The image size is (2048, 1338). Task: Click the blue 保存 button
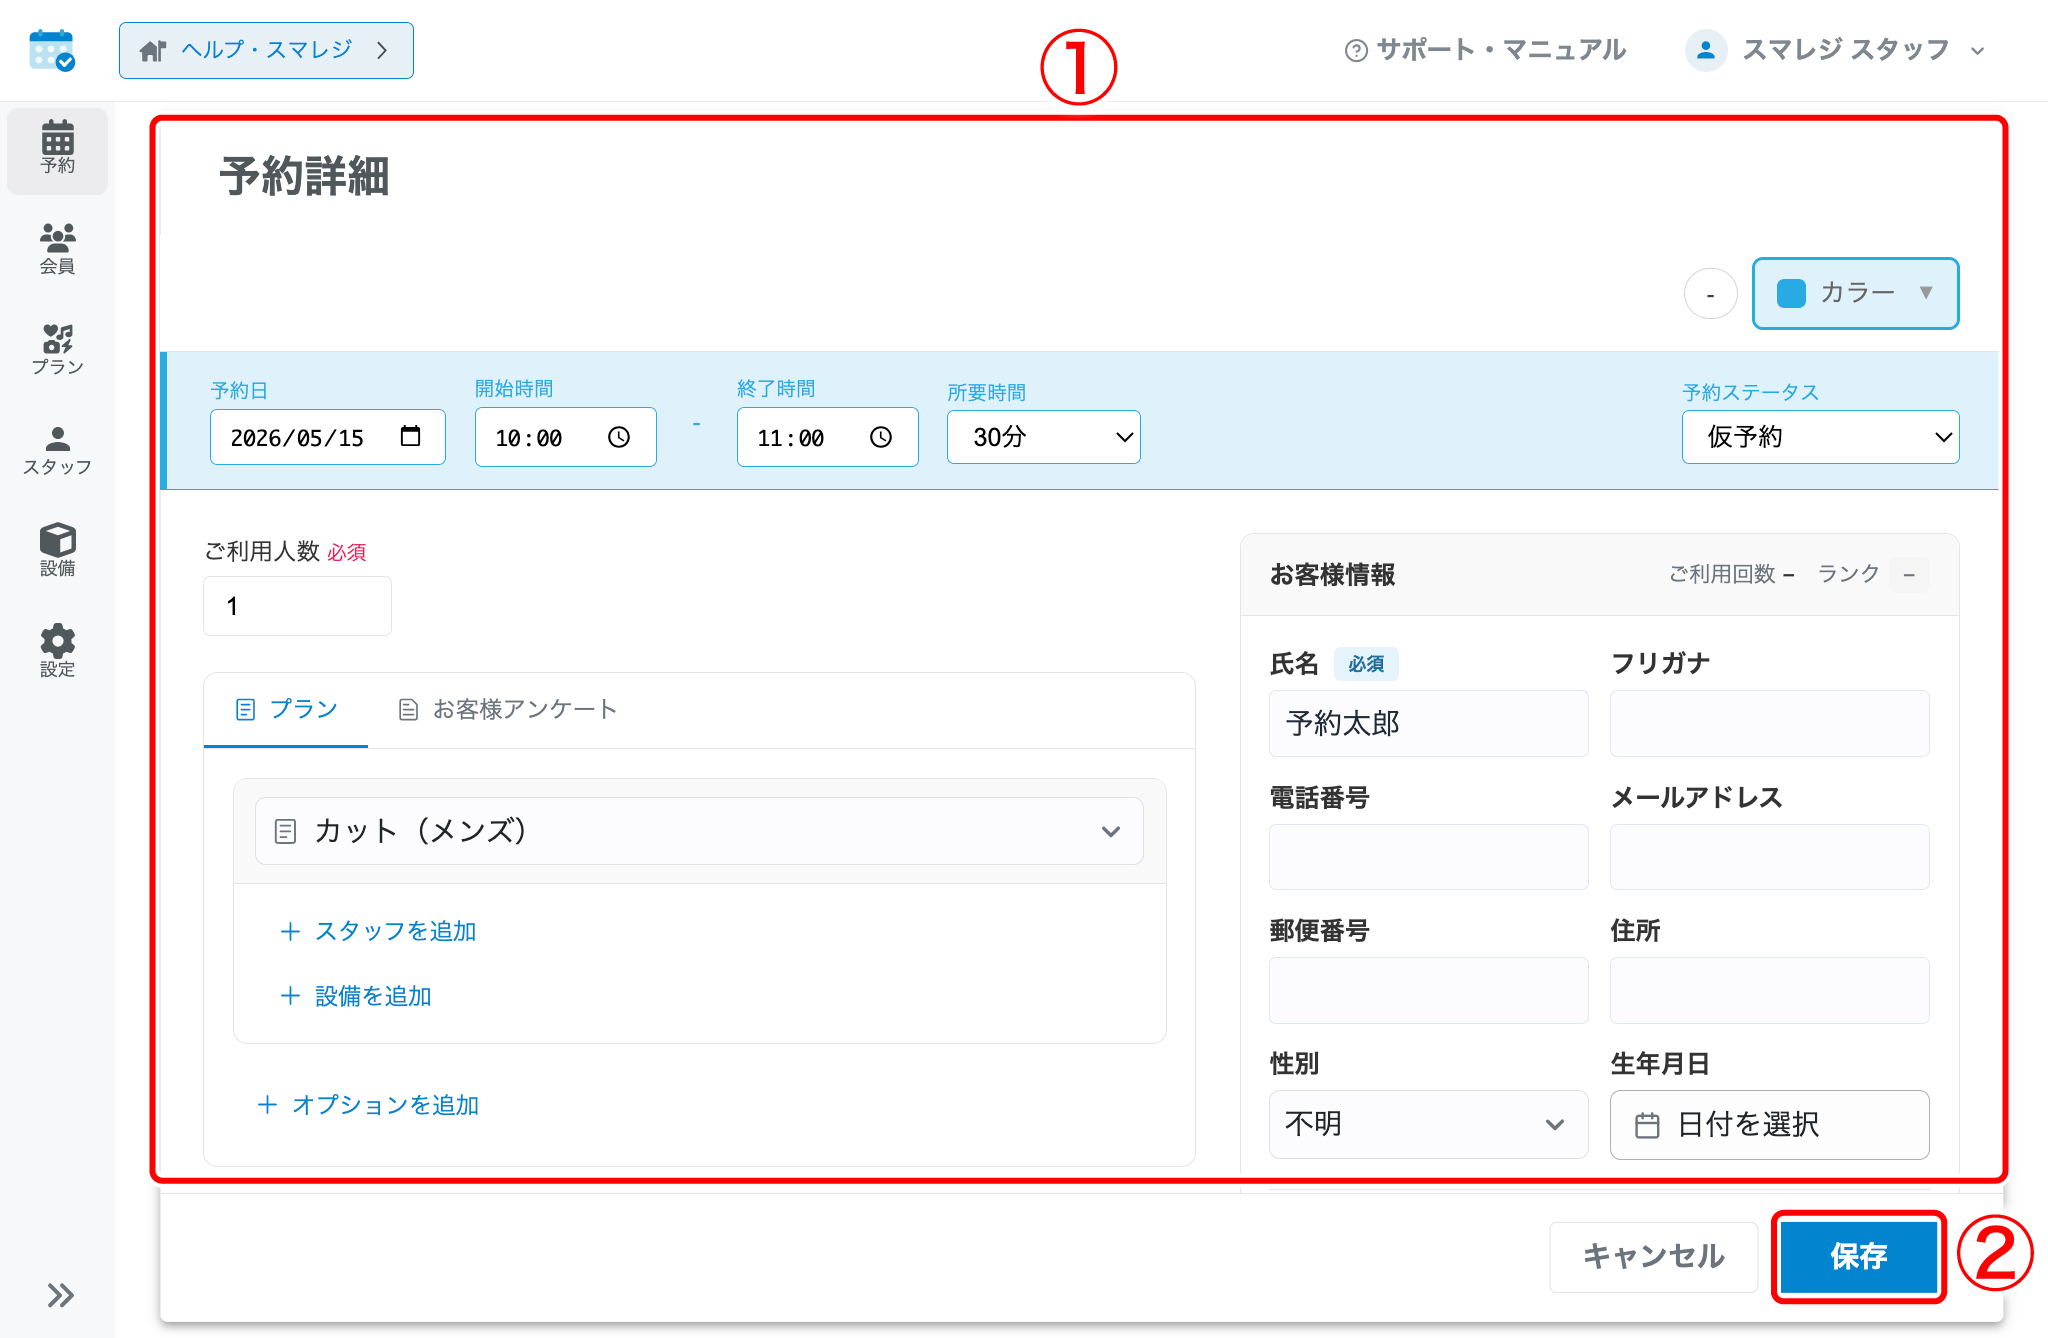click(x=1858, y=1256)
